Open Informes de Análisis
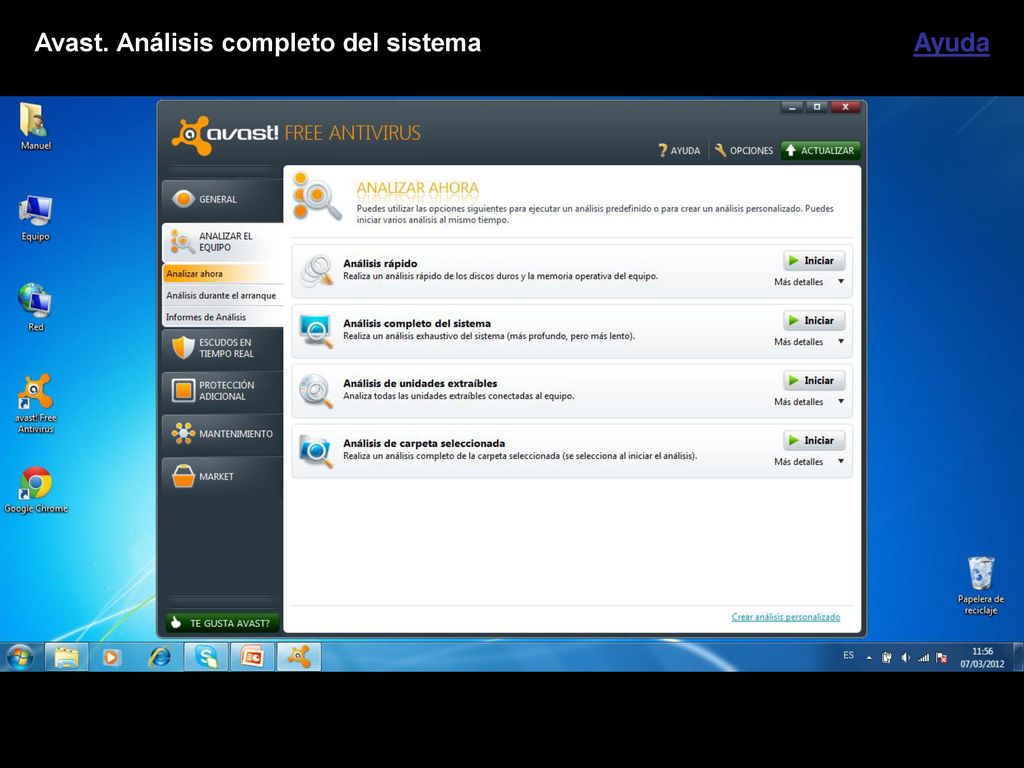The width and height of the screenshot is (1024, 768). click(223, 317)
